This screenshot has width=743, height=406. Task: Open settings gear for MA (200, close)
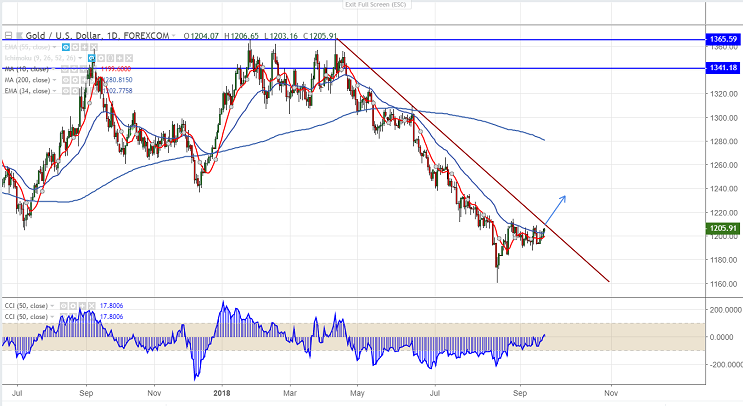click(75, 80)
